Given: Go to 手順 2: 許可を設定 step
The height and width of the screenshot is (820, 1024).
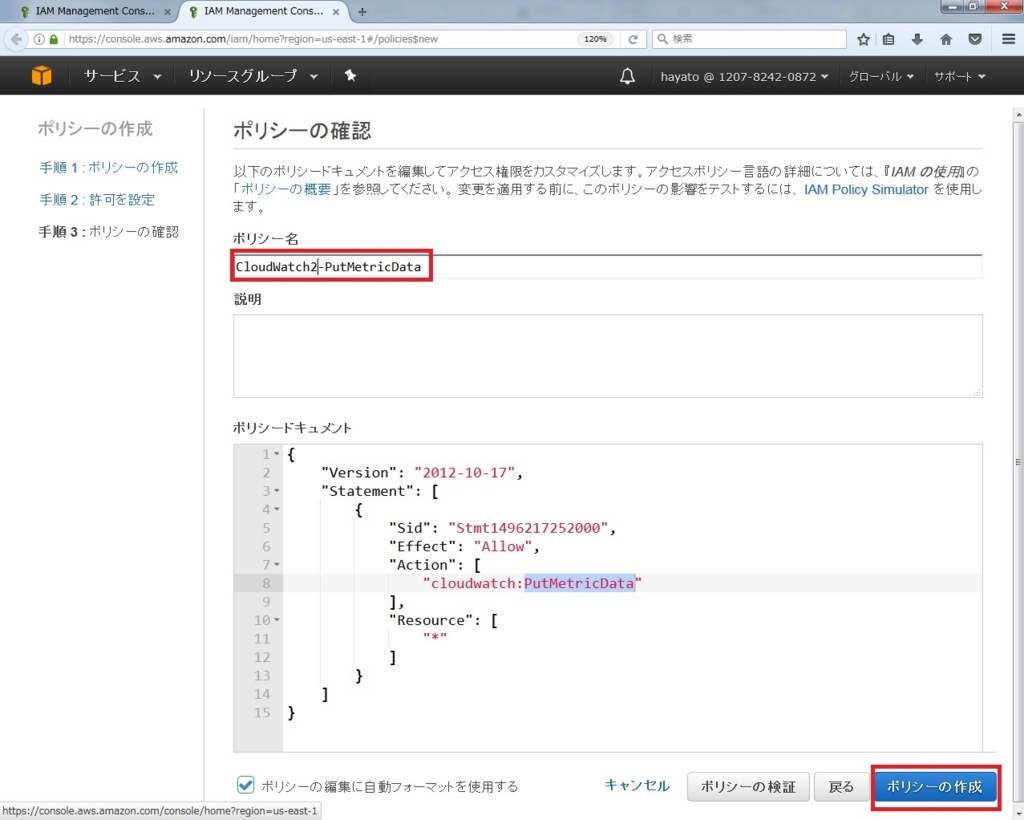Looking at the screenshot, I should coord(97,200).
